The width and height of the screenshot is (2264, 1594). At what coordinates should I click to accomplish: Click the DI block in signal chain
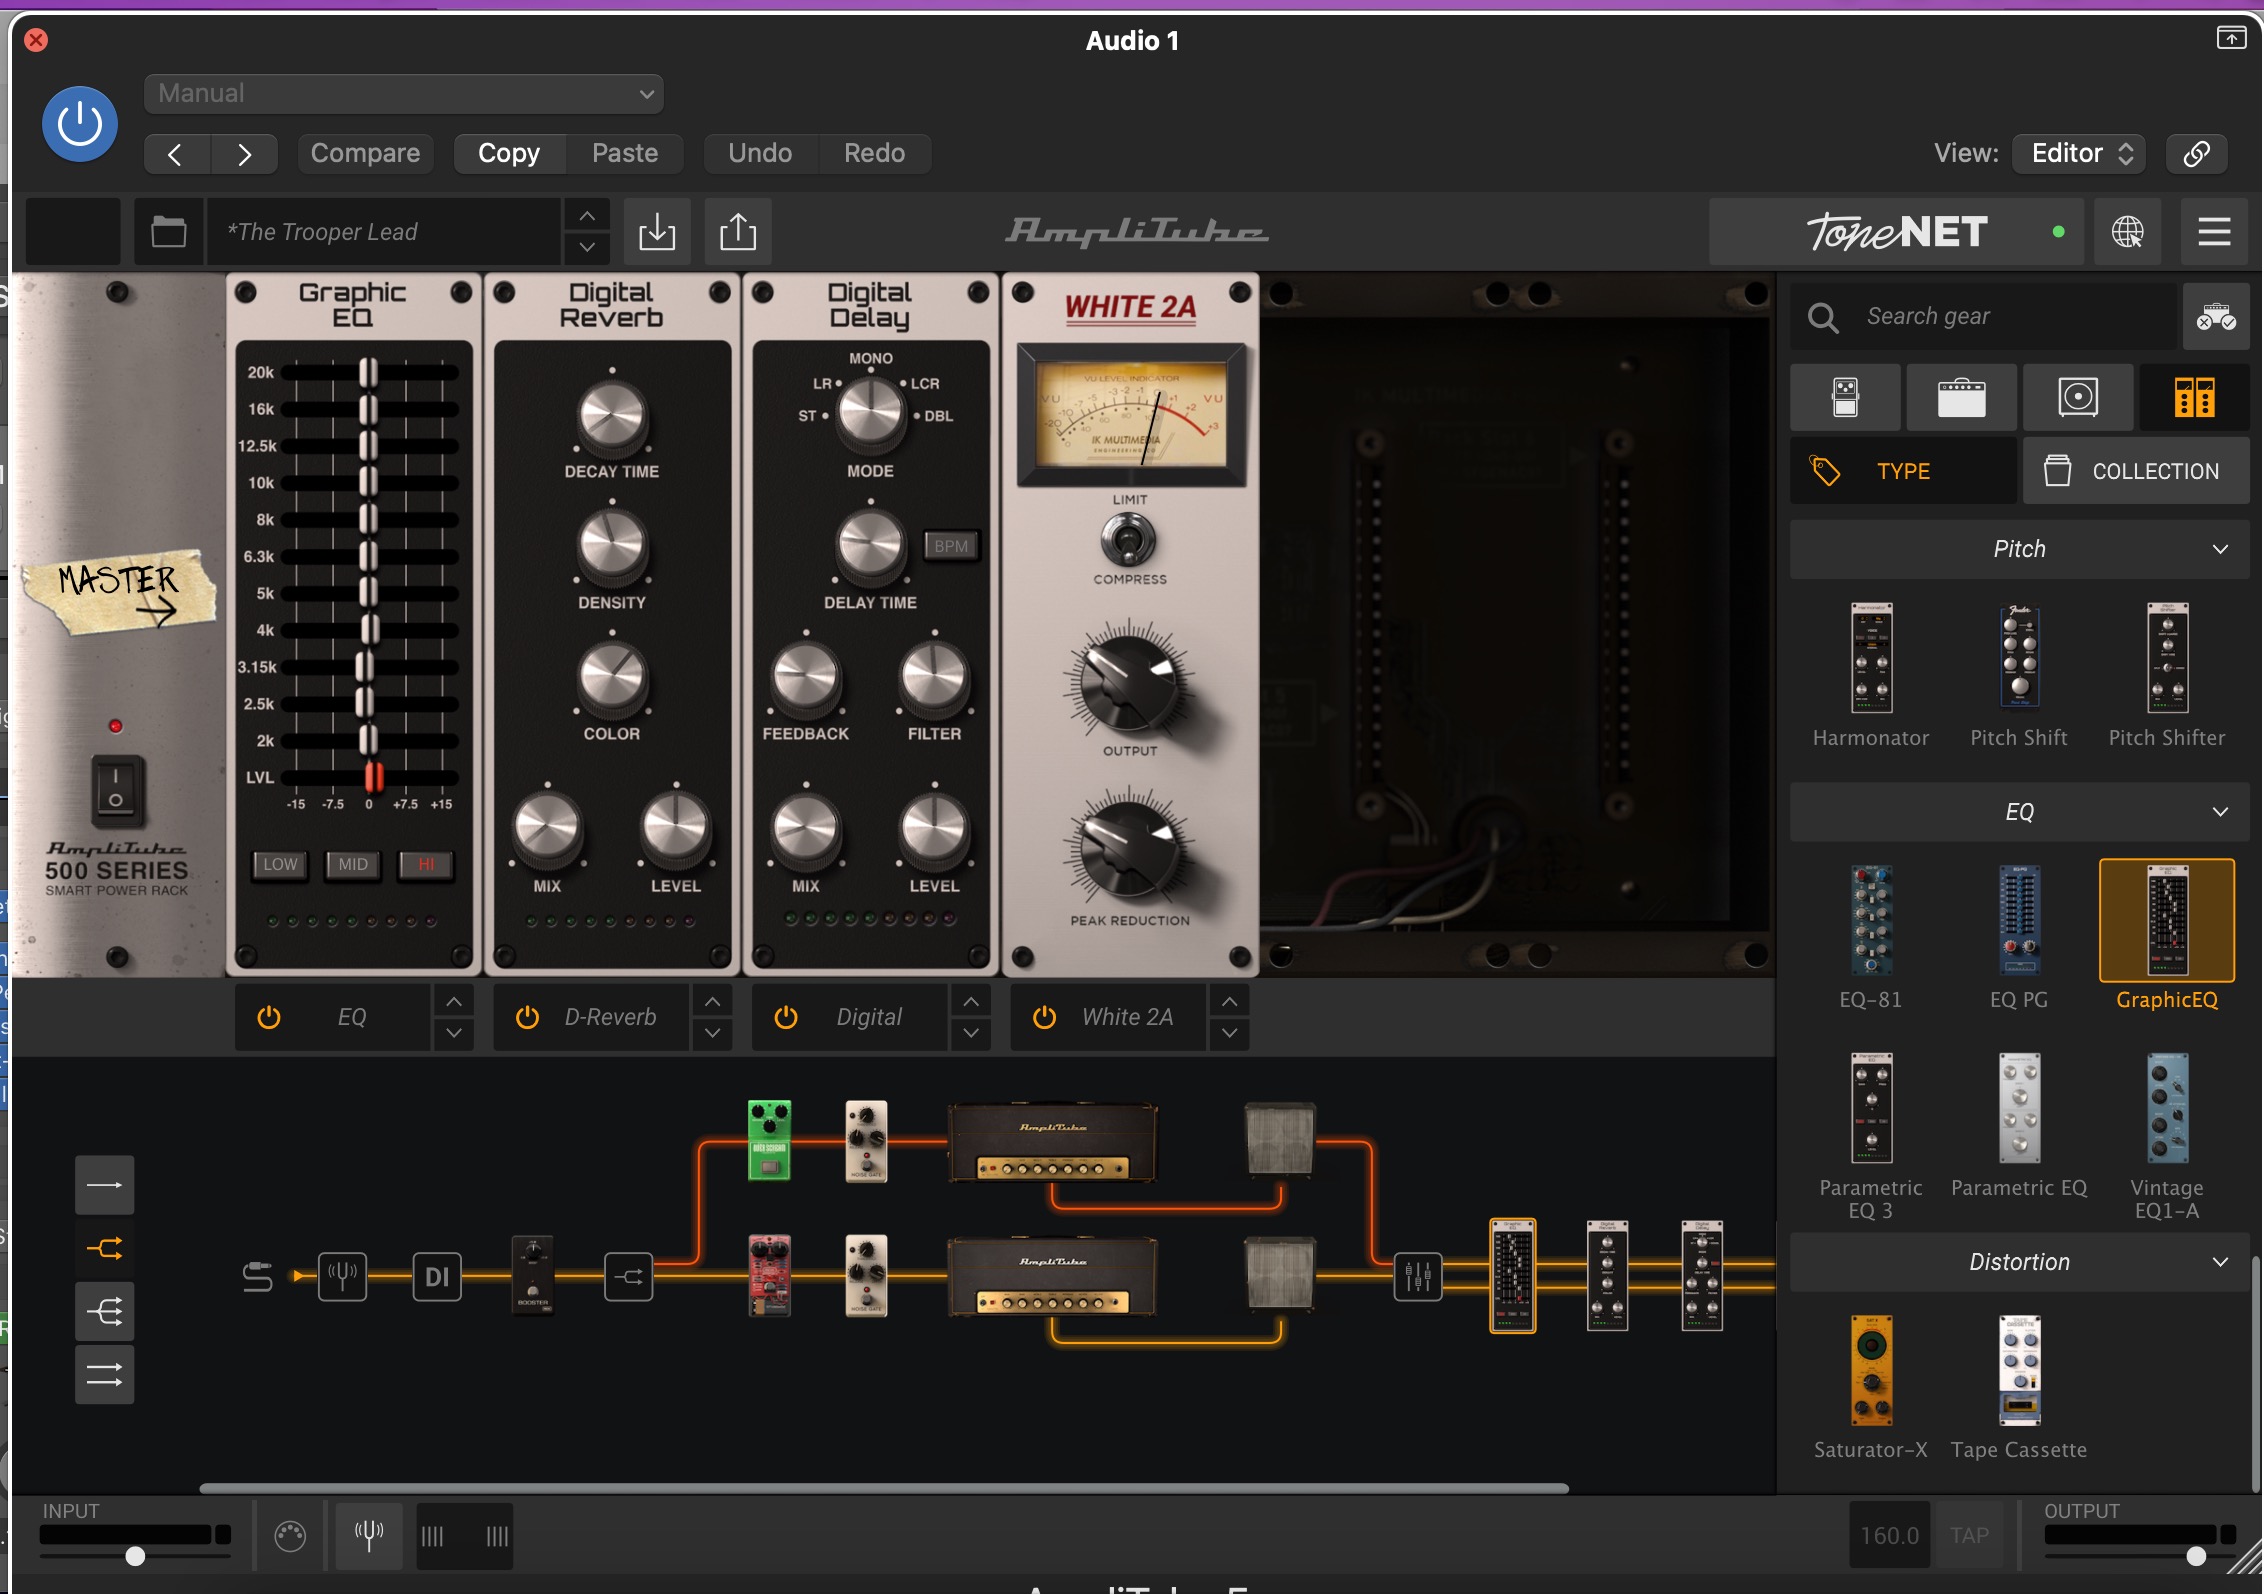(437, 1276)
